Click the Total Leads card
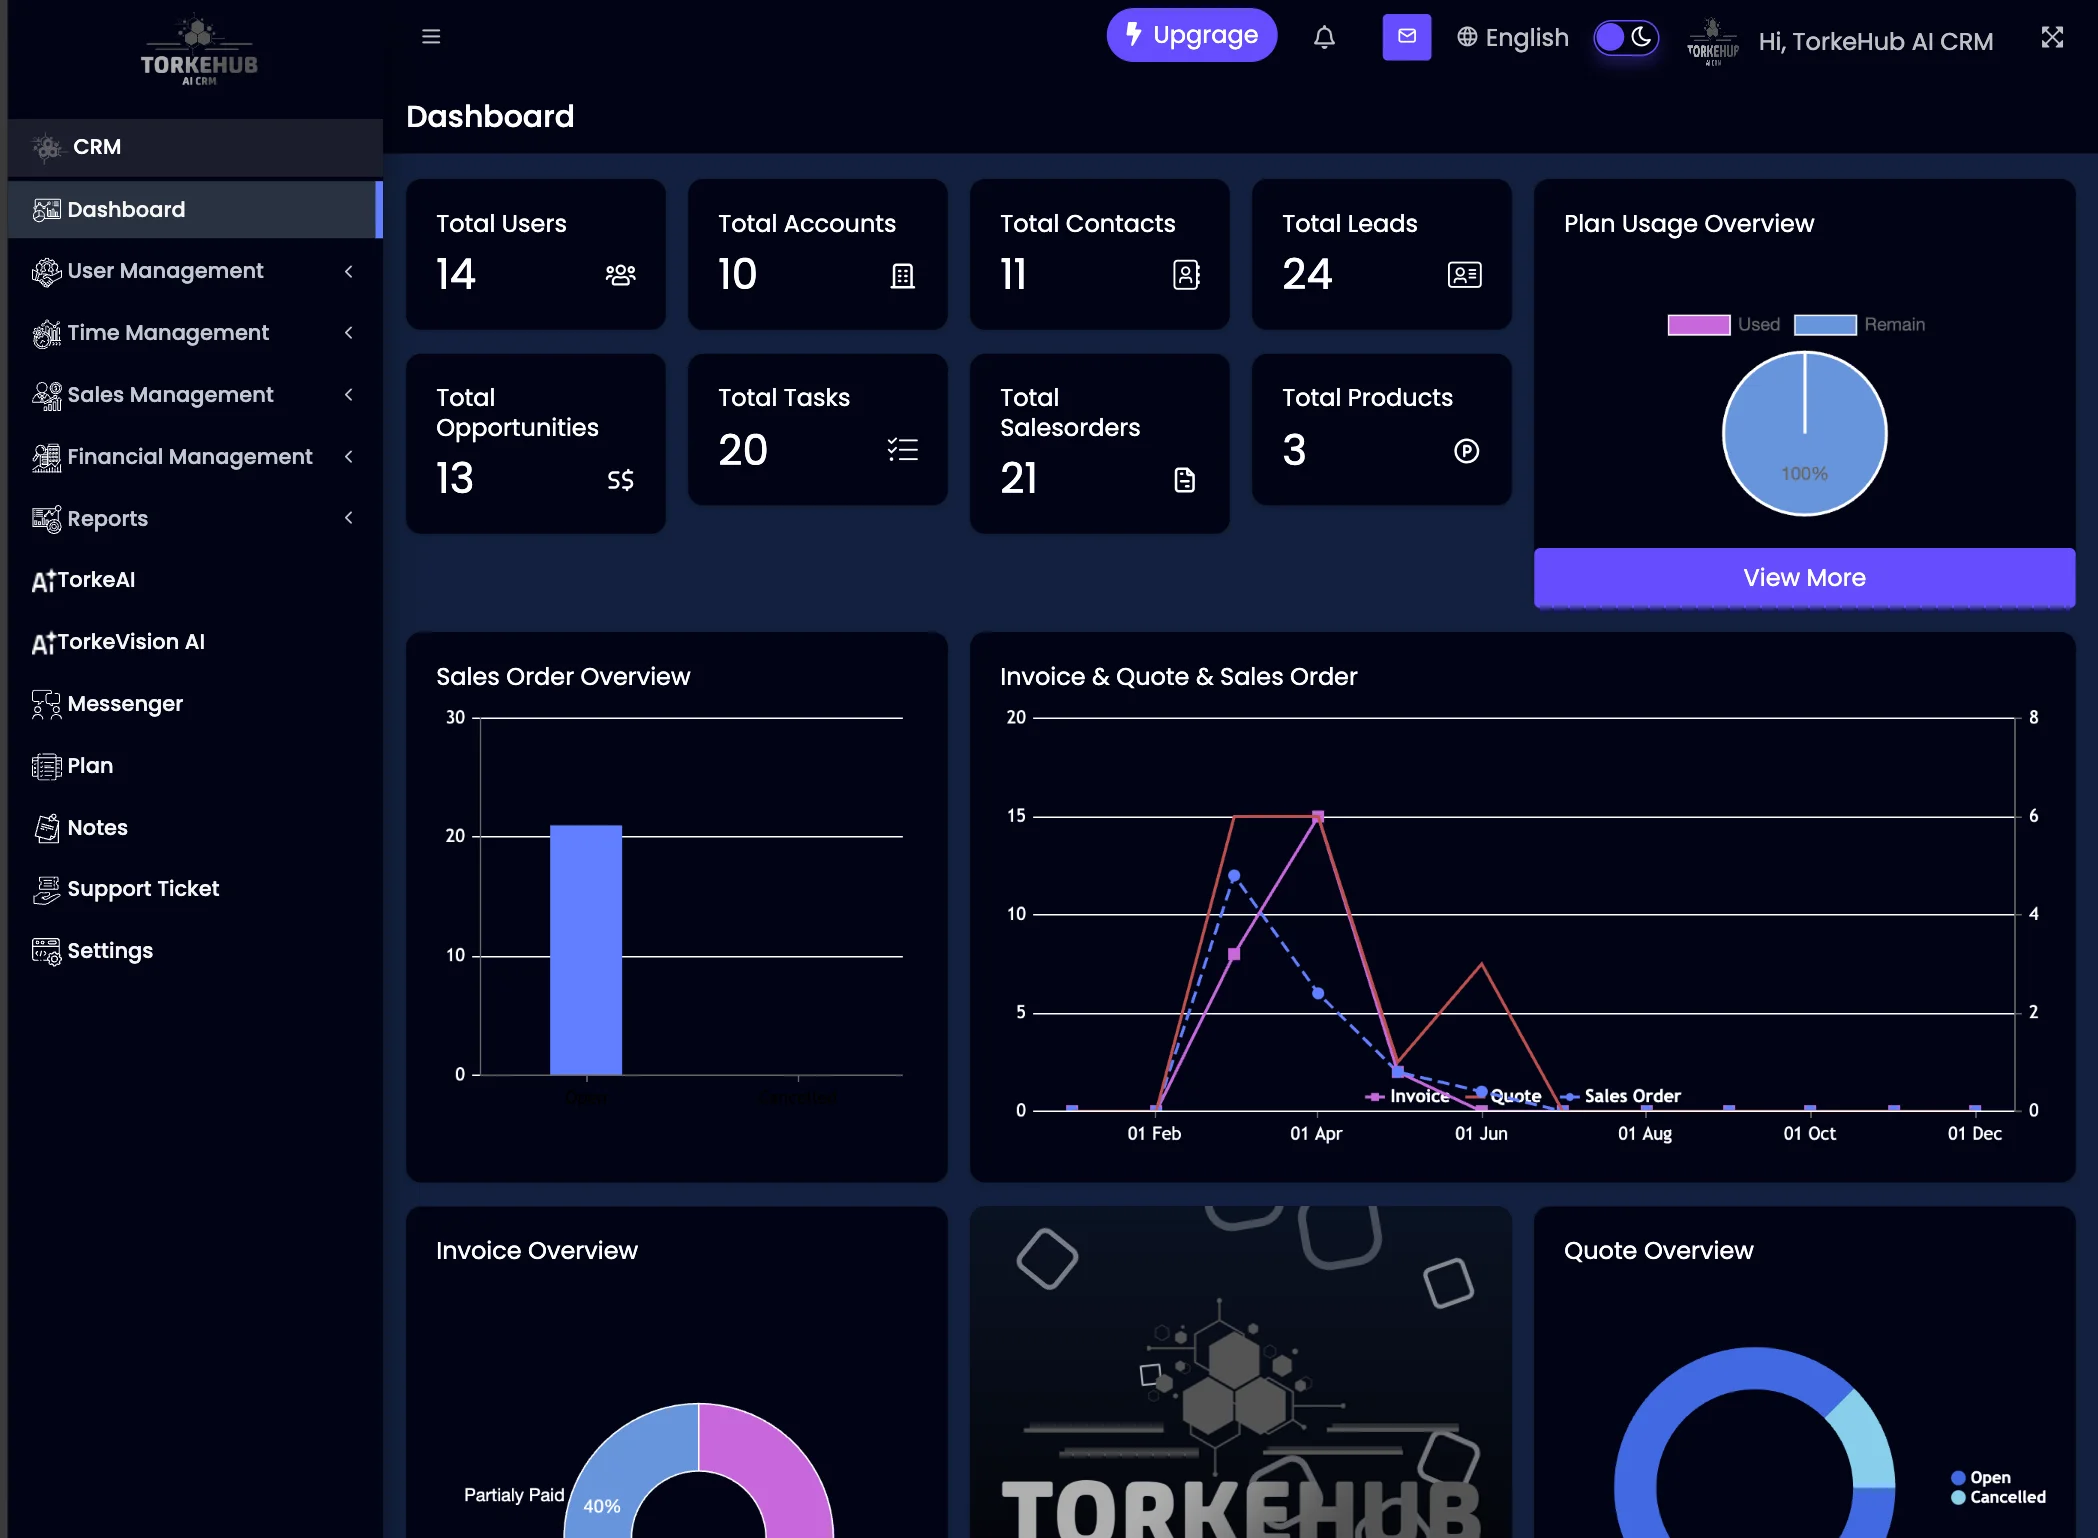Screen dimensions: 2098x1538 (1381, 254)
